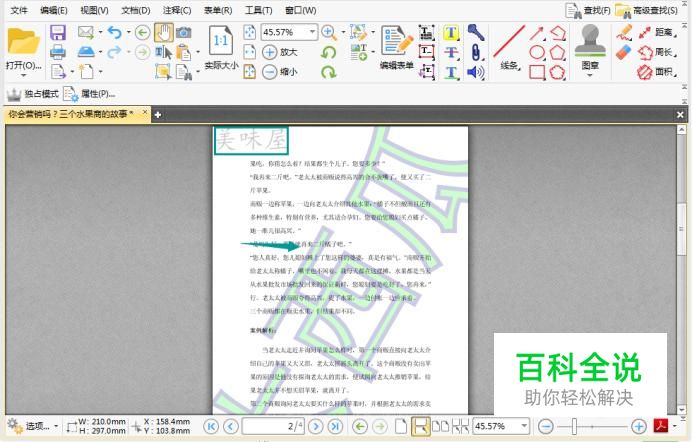Select the Snapshot camera tool
692x442 pixels.
tap(184, 32)
